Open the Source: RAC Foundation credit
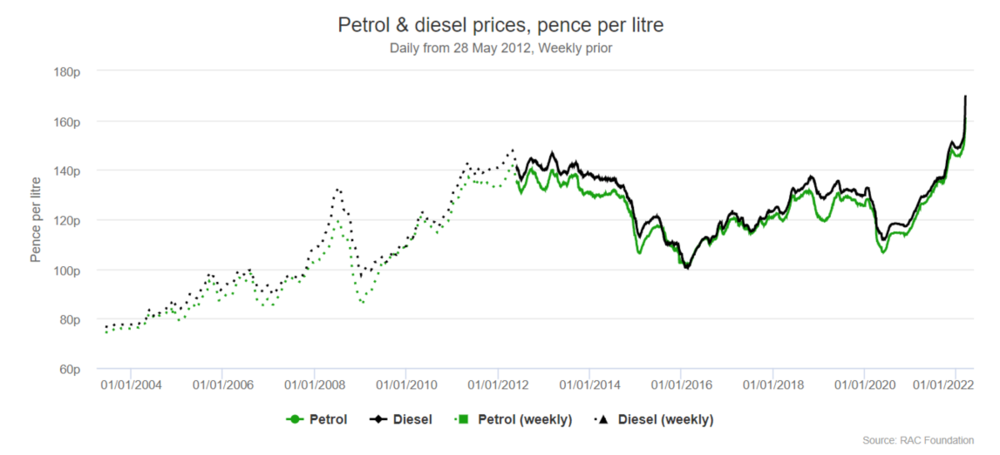This screenshot has height=455, width=1000. pos(925,440)
